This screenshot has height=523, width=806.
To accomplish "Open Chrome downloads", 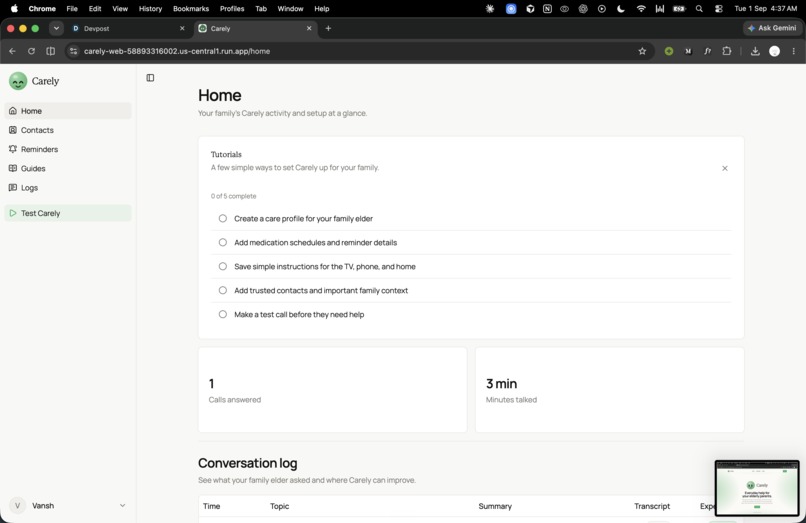I will click(755, 51).
